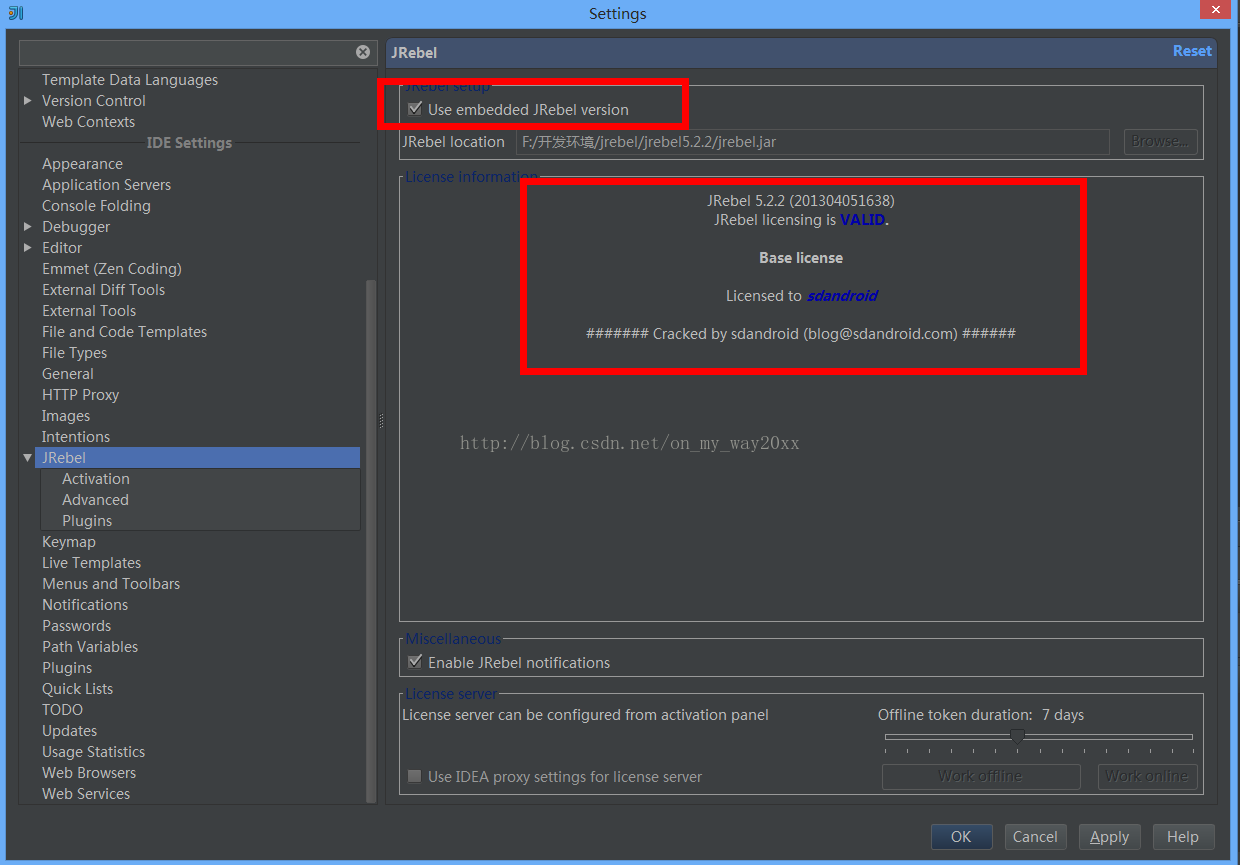Click the IntelliJ icon in the title bar
The width and height of the screenshot is (1240, 865).
[x=15, y=13]
